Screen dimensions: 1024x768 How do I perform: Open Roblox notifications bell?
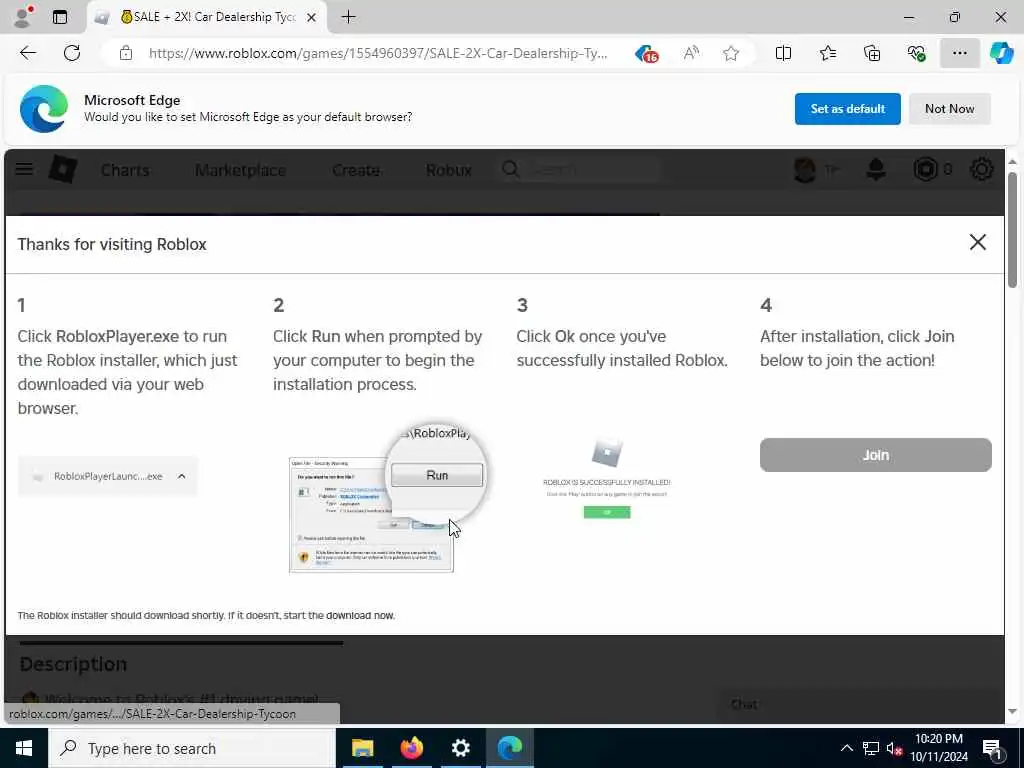point(876,170)
